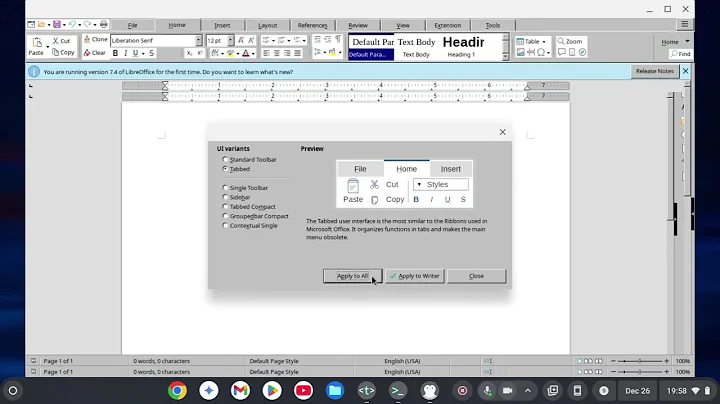This screenshot has height=404, width=720.
Task: Open the highlighting color dropdown arrow
Action: click(x=238, y=54)
